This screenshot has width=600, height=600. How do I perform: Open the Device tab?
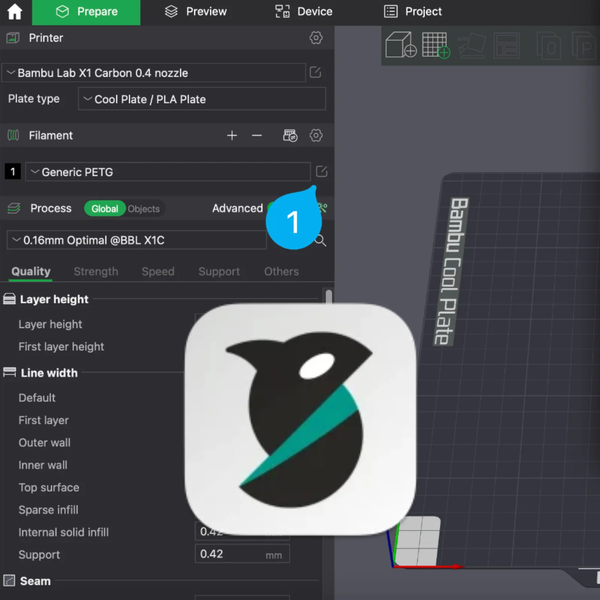pyautogui.click(x=304, y=12)
